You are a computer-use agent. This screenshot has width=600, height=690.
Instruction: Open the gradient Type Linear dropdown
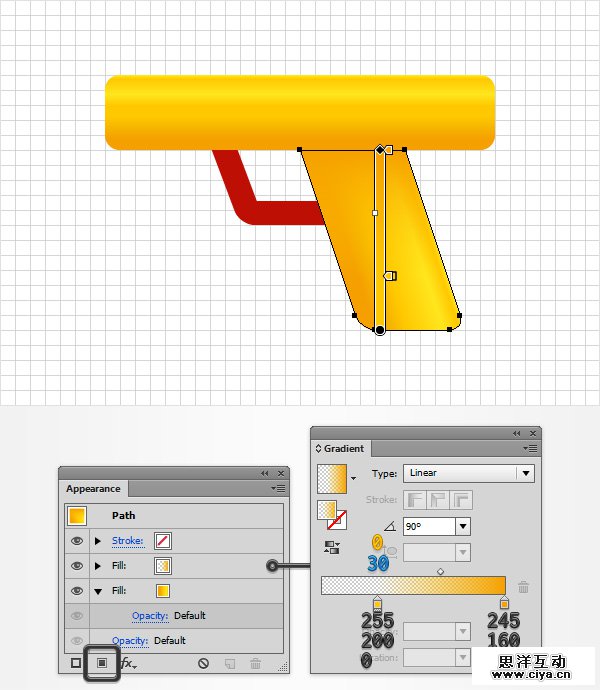[469, 473]
